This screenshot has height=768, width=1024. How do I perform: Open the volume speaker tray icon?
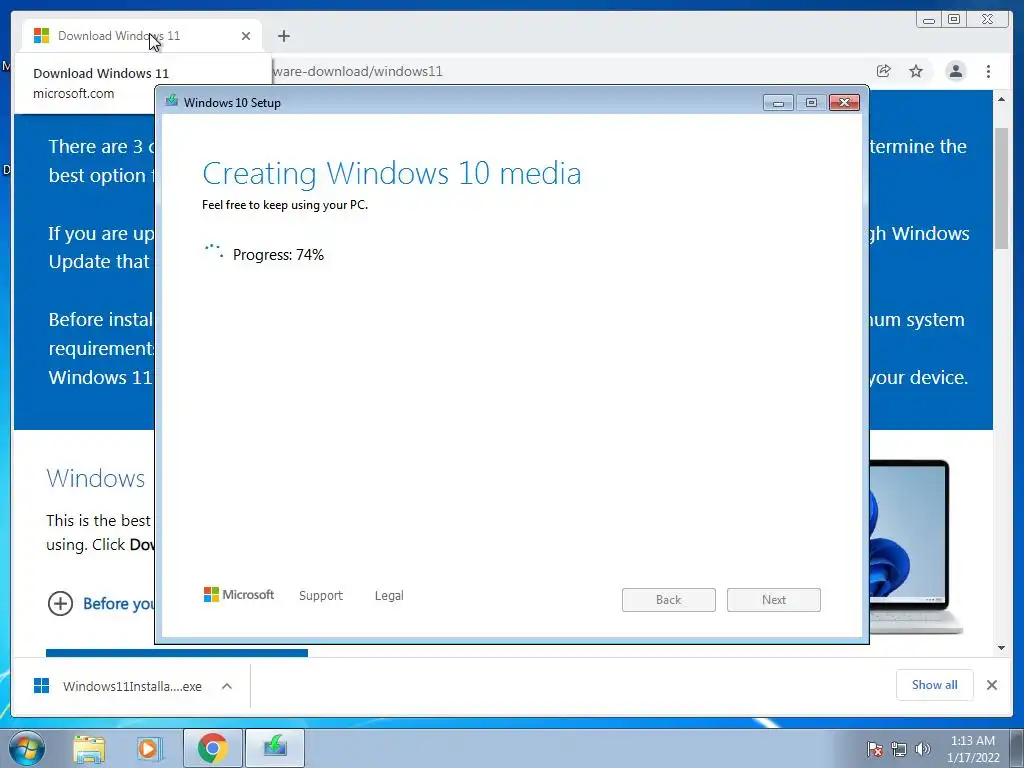point(923,749)
